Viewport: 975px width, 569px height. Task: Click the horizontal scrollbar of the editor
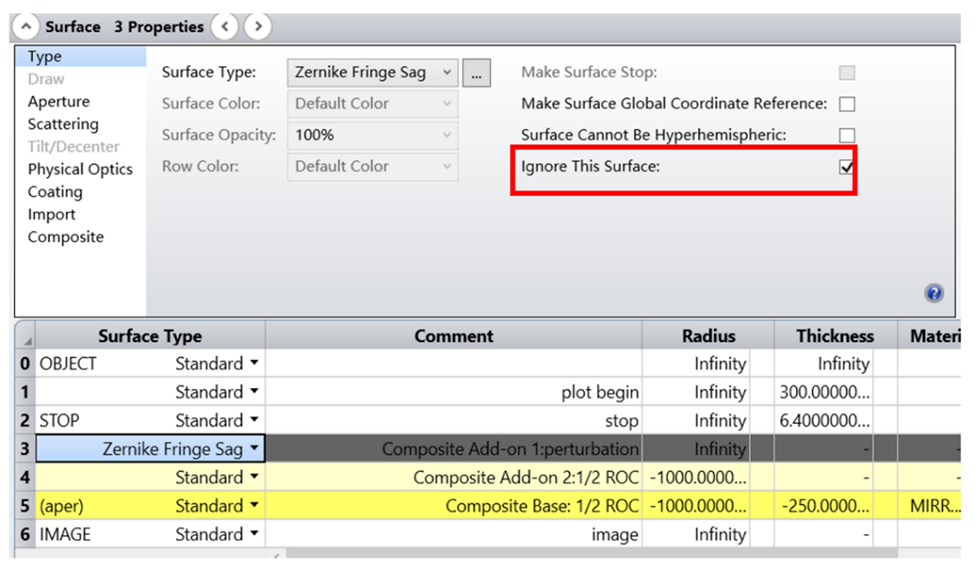pyautogui.click(x=591, y=553)
